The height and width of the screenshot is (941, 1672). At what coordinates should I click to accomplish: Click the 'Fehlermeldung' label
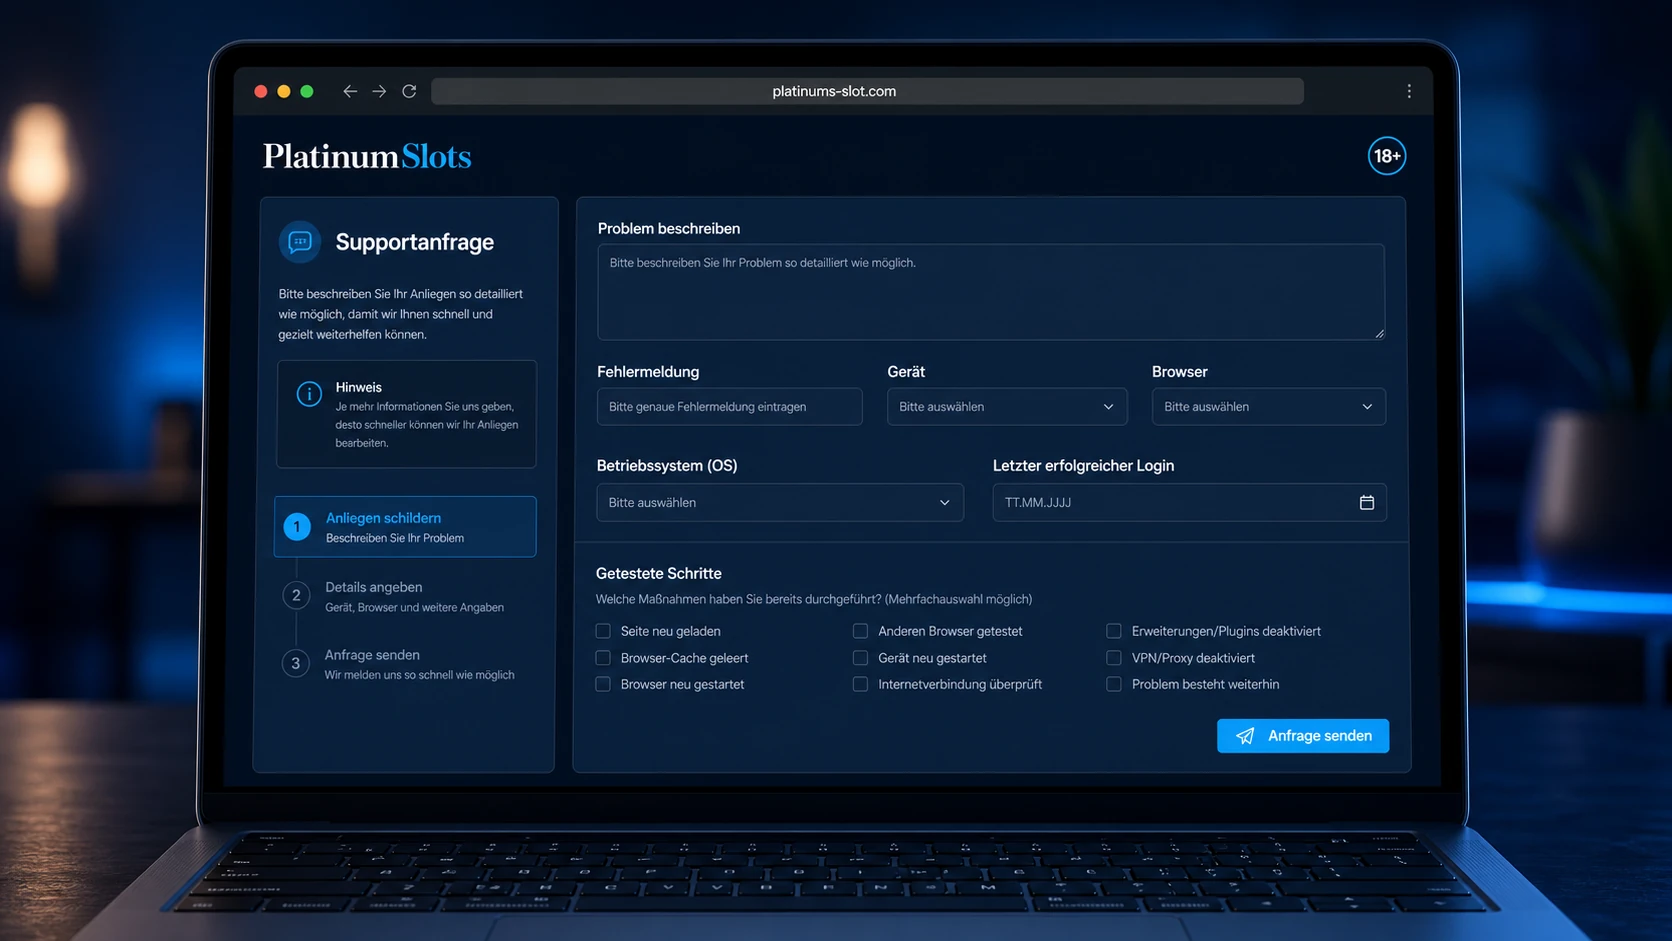pos(648,371)
